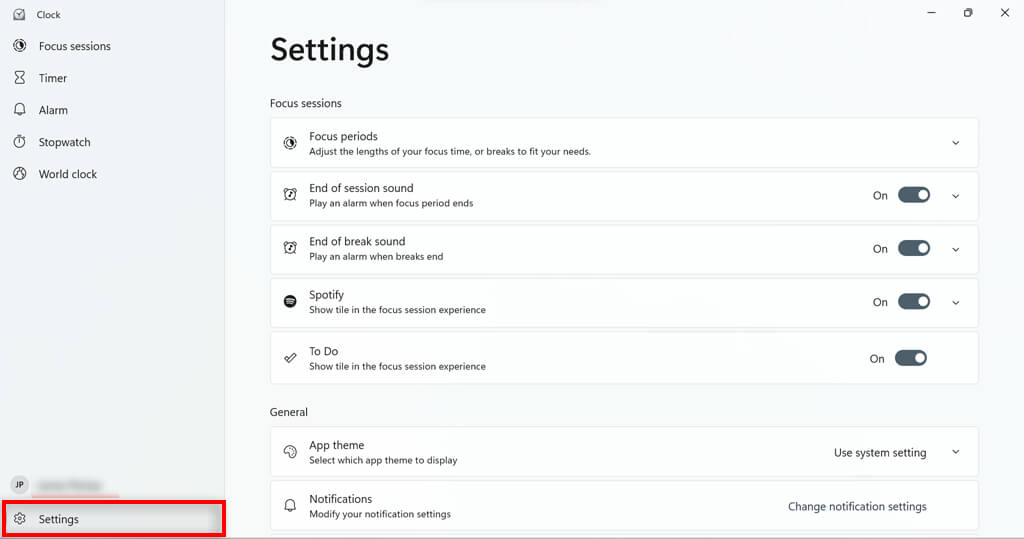The image size is (1024, 539).
Task: Click the App theme palette icon
Action: coord(290,452)
